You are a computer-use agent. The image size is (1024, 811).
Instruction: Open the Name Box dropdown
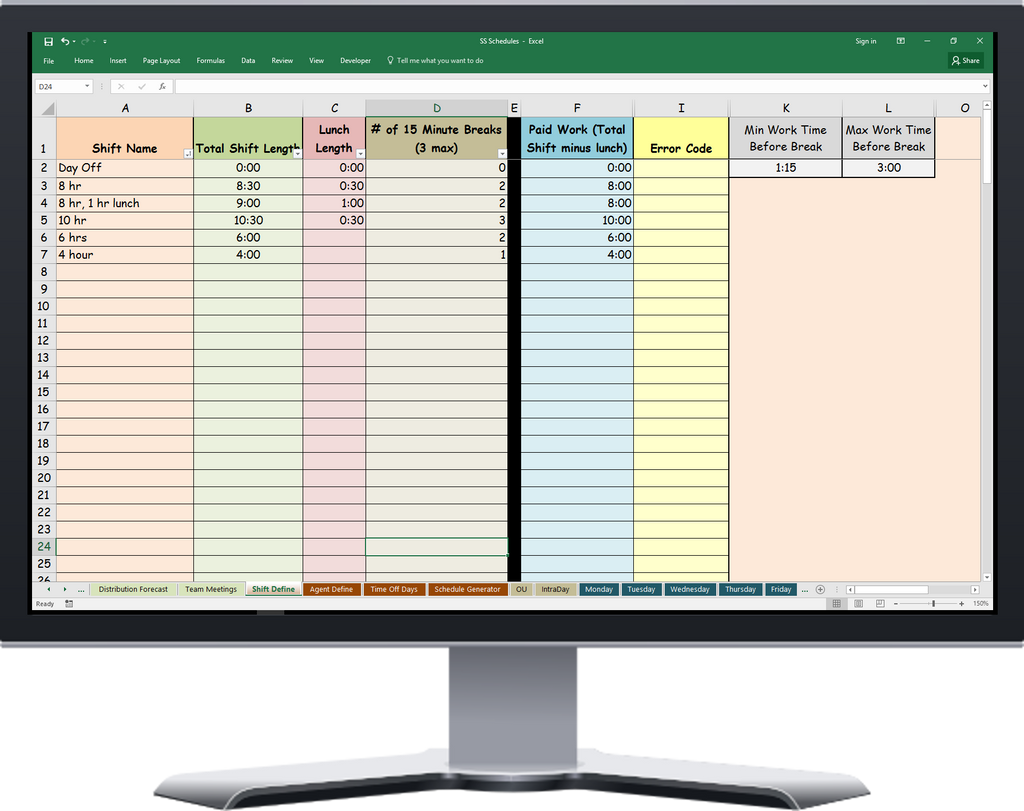point(86,86)
